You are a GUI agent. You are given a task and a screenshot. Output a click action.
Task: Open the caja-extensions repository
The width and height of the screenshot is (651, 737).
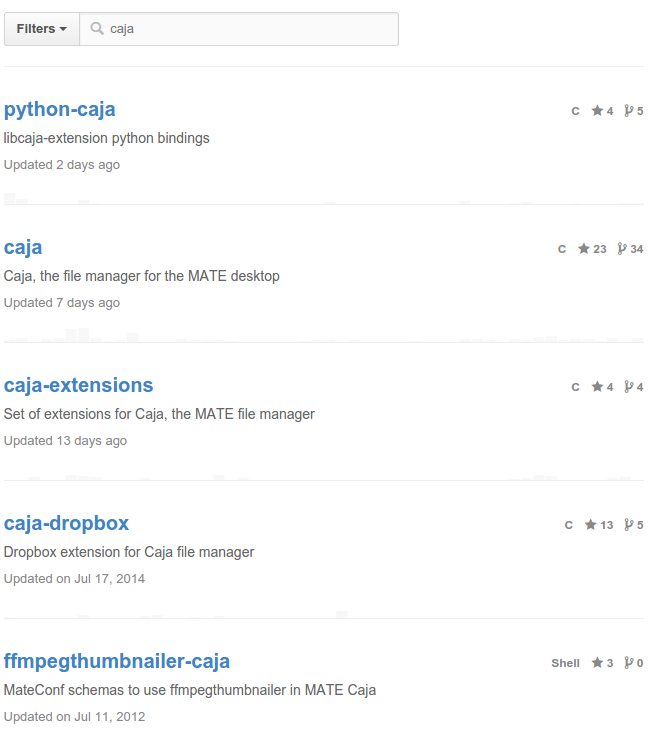click(x=78, y=385)
